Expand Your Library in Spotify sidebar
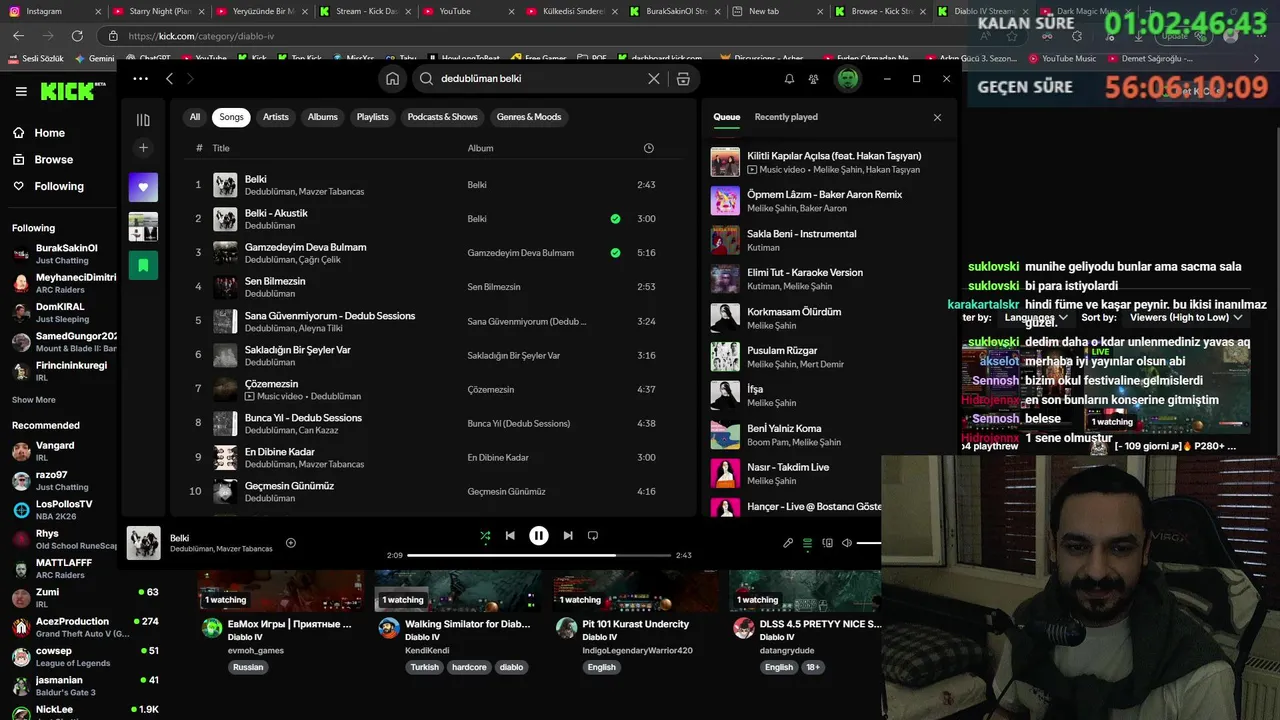This screenshot has width=1280, height=720. [143, 120]
